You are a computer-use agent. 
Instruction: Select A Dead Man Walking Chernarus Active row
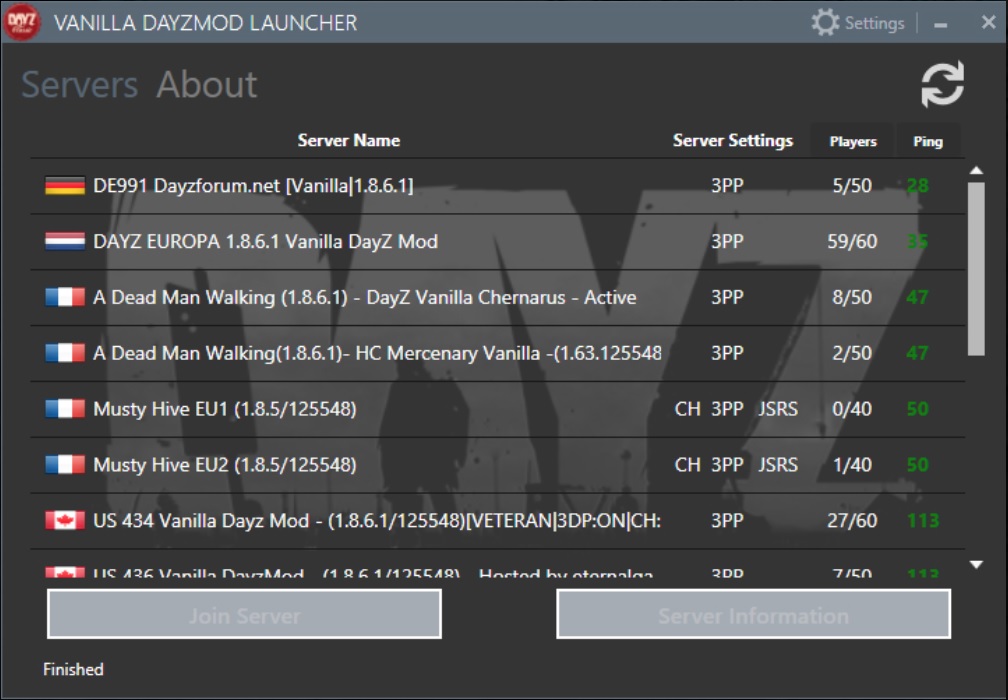[498, 298]
